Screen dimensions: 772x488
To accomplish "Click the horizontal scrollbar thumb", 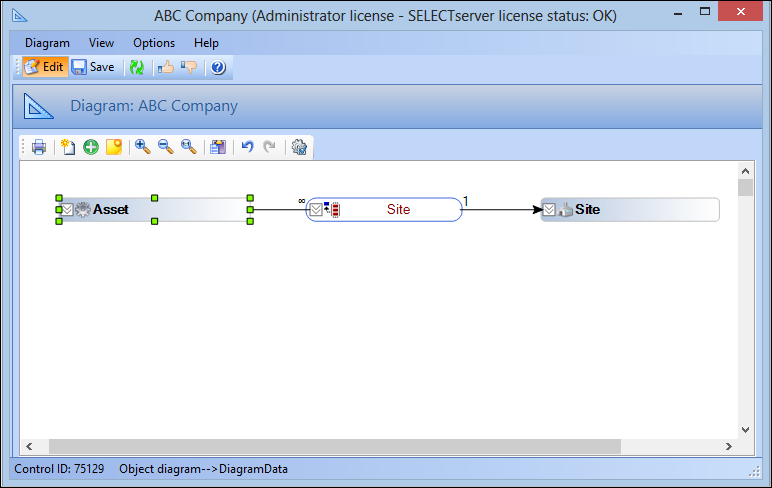I will click(335, 447).
